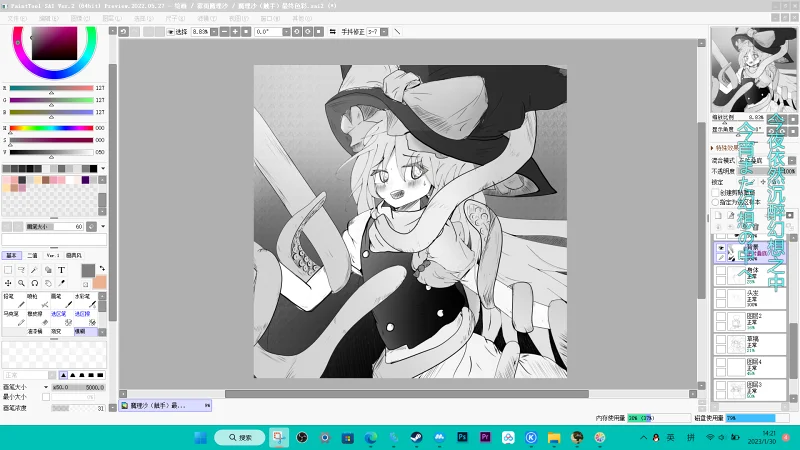Image resolution: width=800 pixels, height=450 pixels.
Task: Create a new layer in layer panel
Action: (x=718, y=215)
